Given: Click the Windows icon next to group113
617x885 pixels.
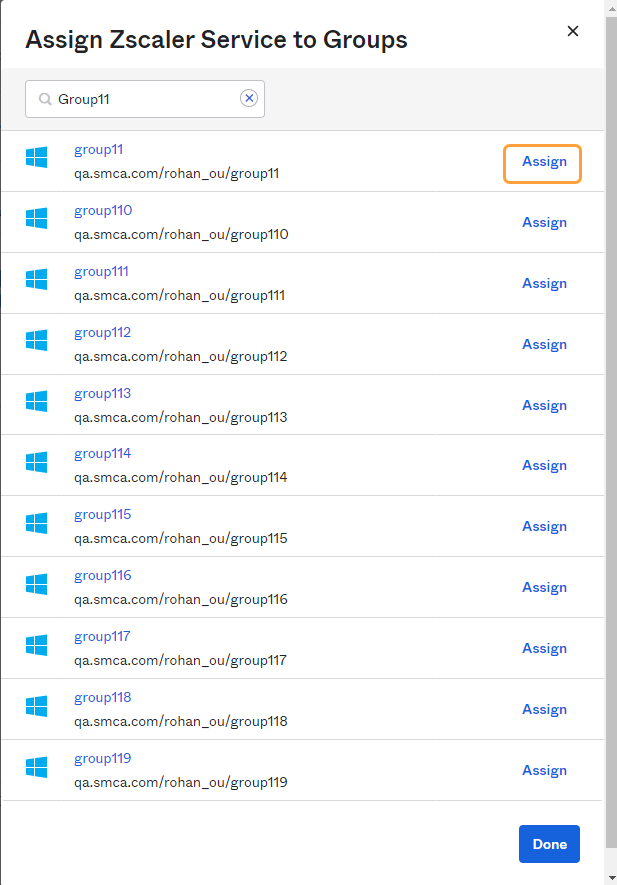Looking at the screenshot, I should tap(37, 401).
